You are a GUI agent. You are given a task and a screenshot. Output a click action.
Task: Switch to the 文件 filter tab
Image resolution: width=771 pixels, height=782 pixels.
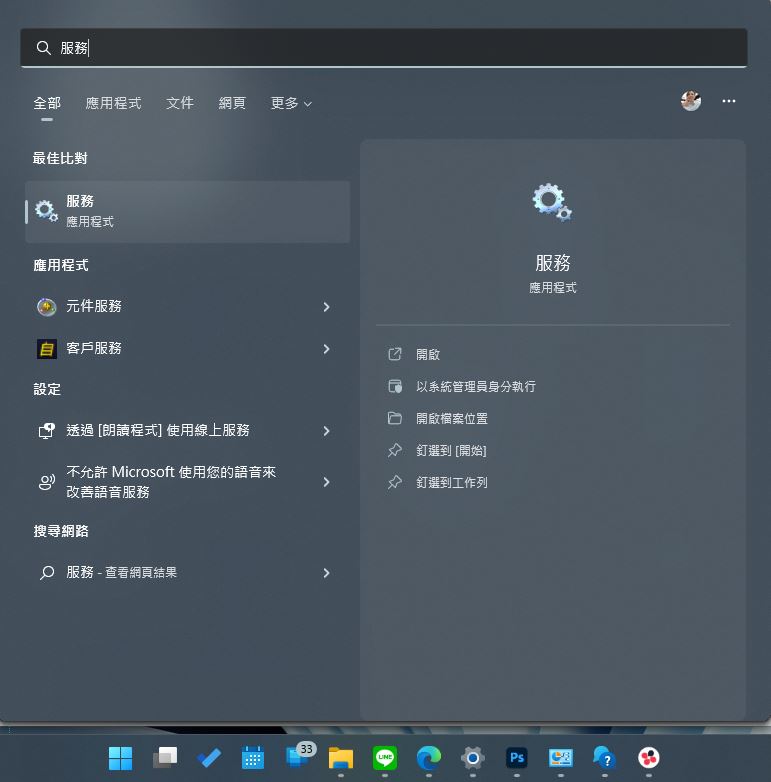(x=180, y=103)
